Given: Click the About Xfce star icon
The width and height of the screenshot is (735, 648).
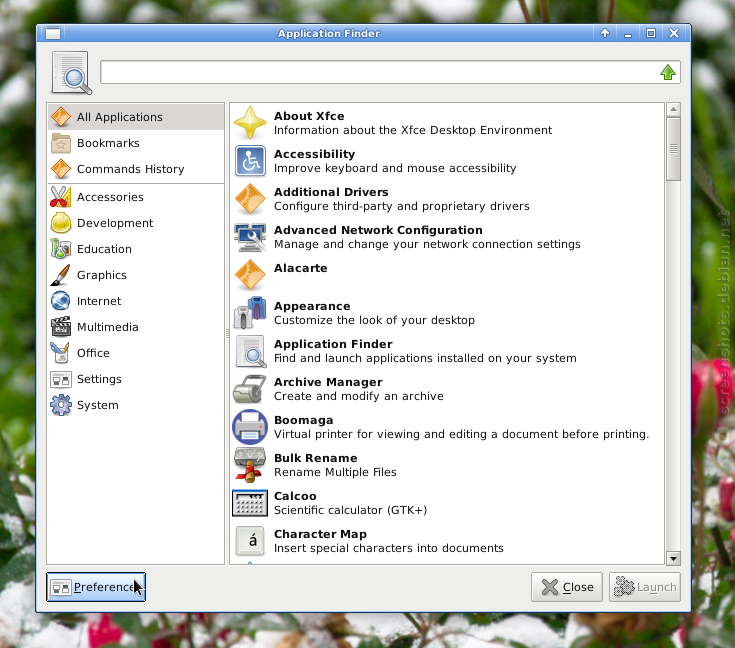Looking at the screenshot, I should point(250,123).
